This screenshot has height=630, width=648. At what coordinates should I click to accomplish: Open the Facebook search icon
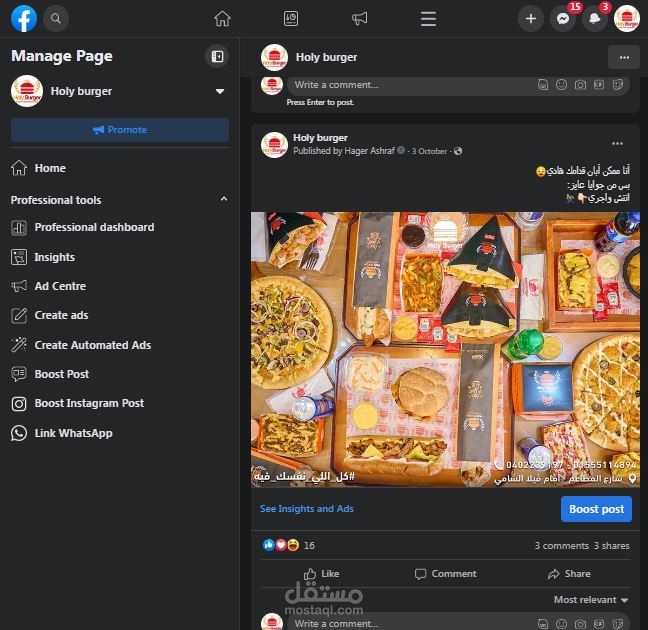point(56,19)
